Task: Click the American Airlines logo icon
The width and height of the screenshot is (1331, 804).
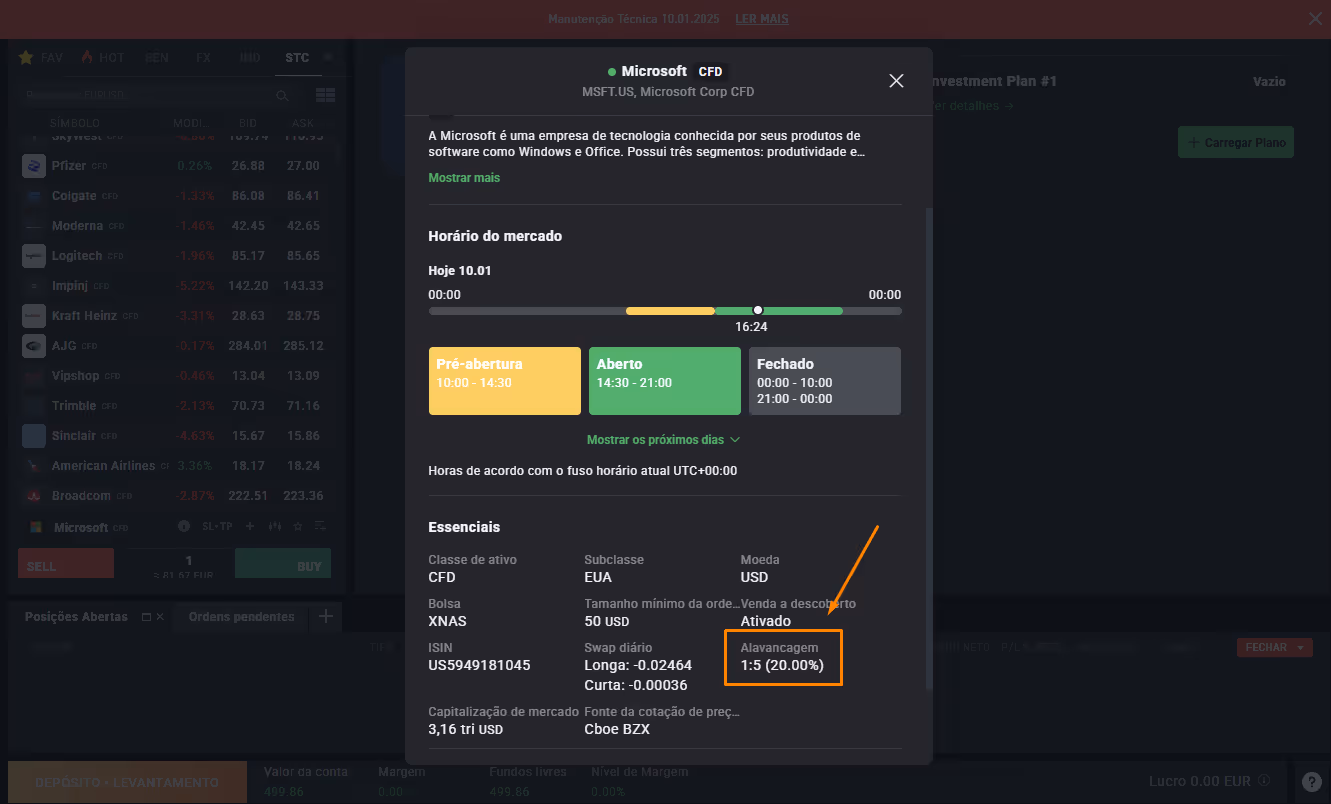Action: tap(34, 466)
